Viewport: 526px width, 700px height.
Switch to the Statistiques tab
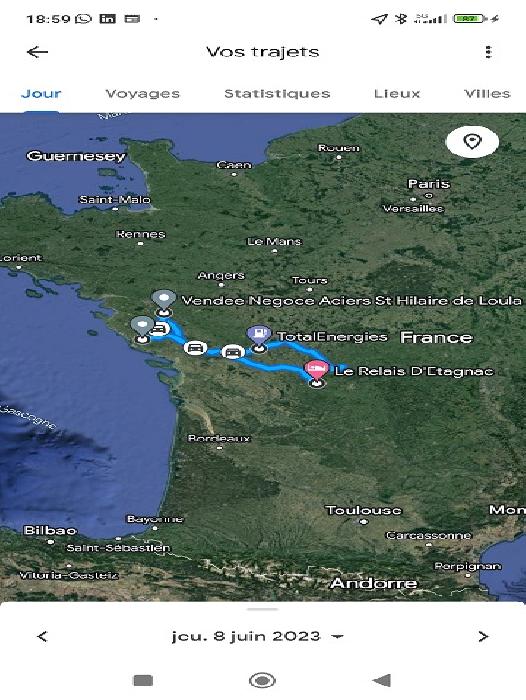pyautogui.click(x=277, y=94)
